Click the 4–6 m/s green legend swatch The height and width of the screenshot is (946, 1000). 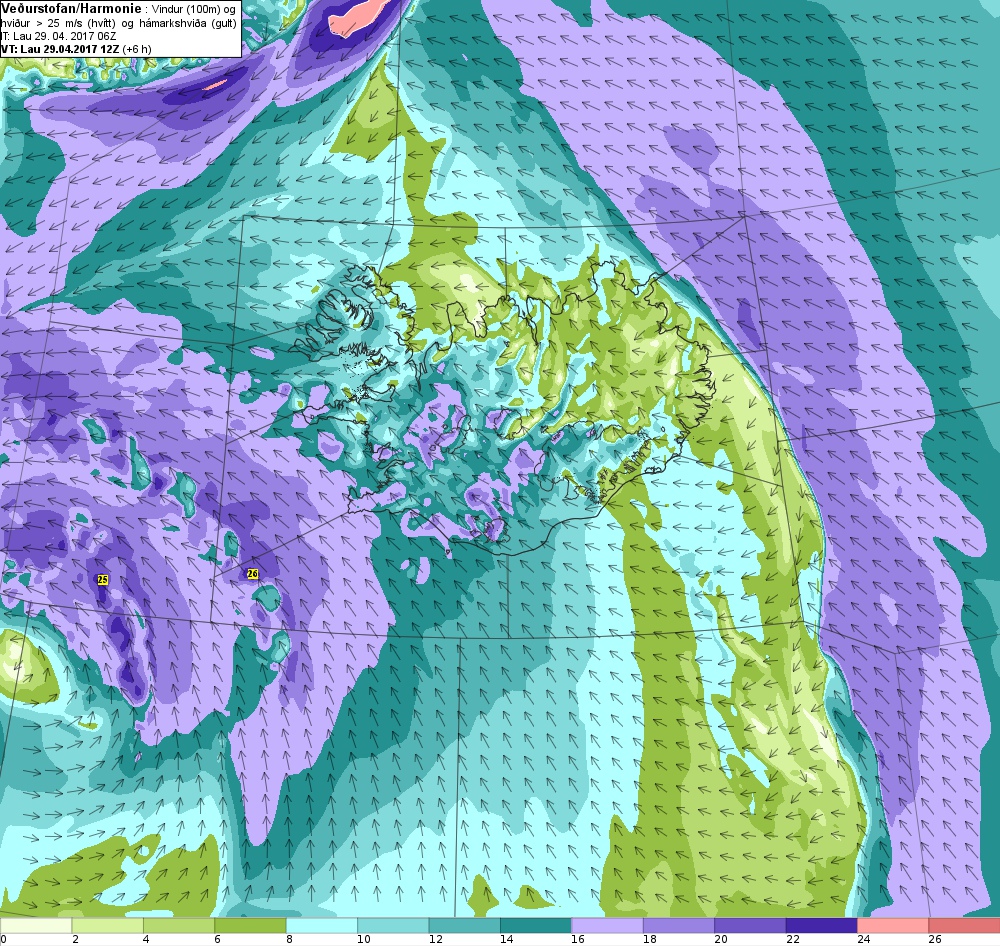(x=179, y=926)
